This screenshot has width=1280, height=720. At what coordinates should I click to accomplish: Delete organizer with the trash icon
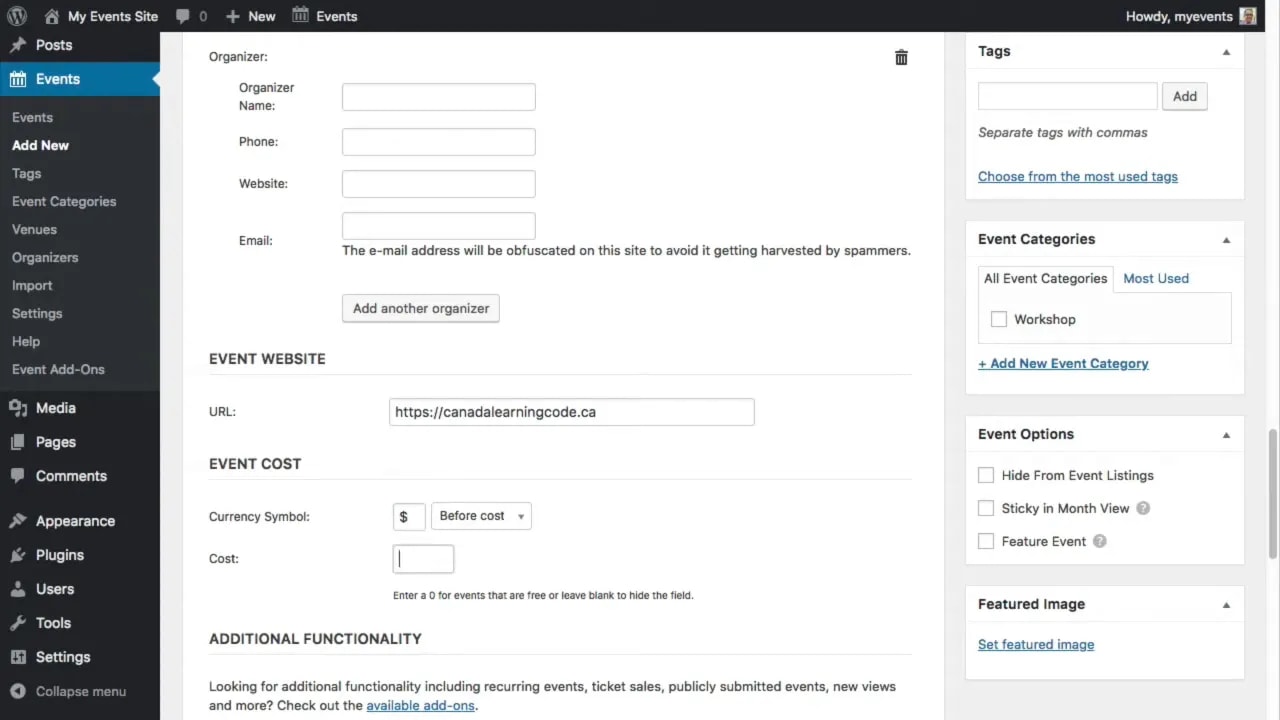[901, 57]
